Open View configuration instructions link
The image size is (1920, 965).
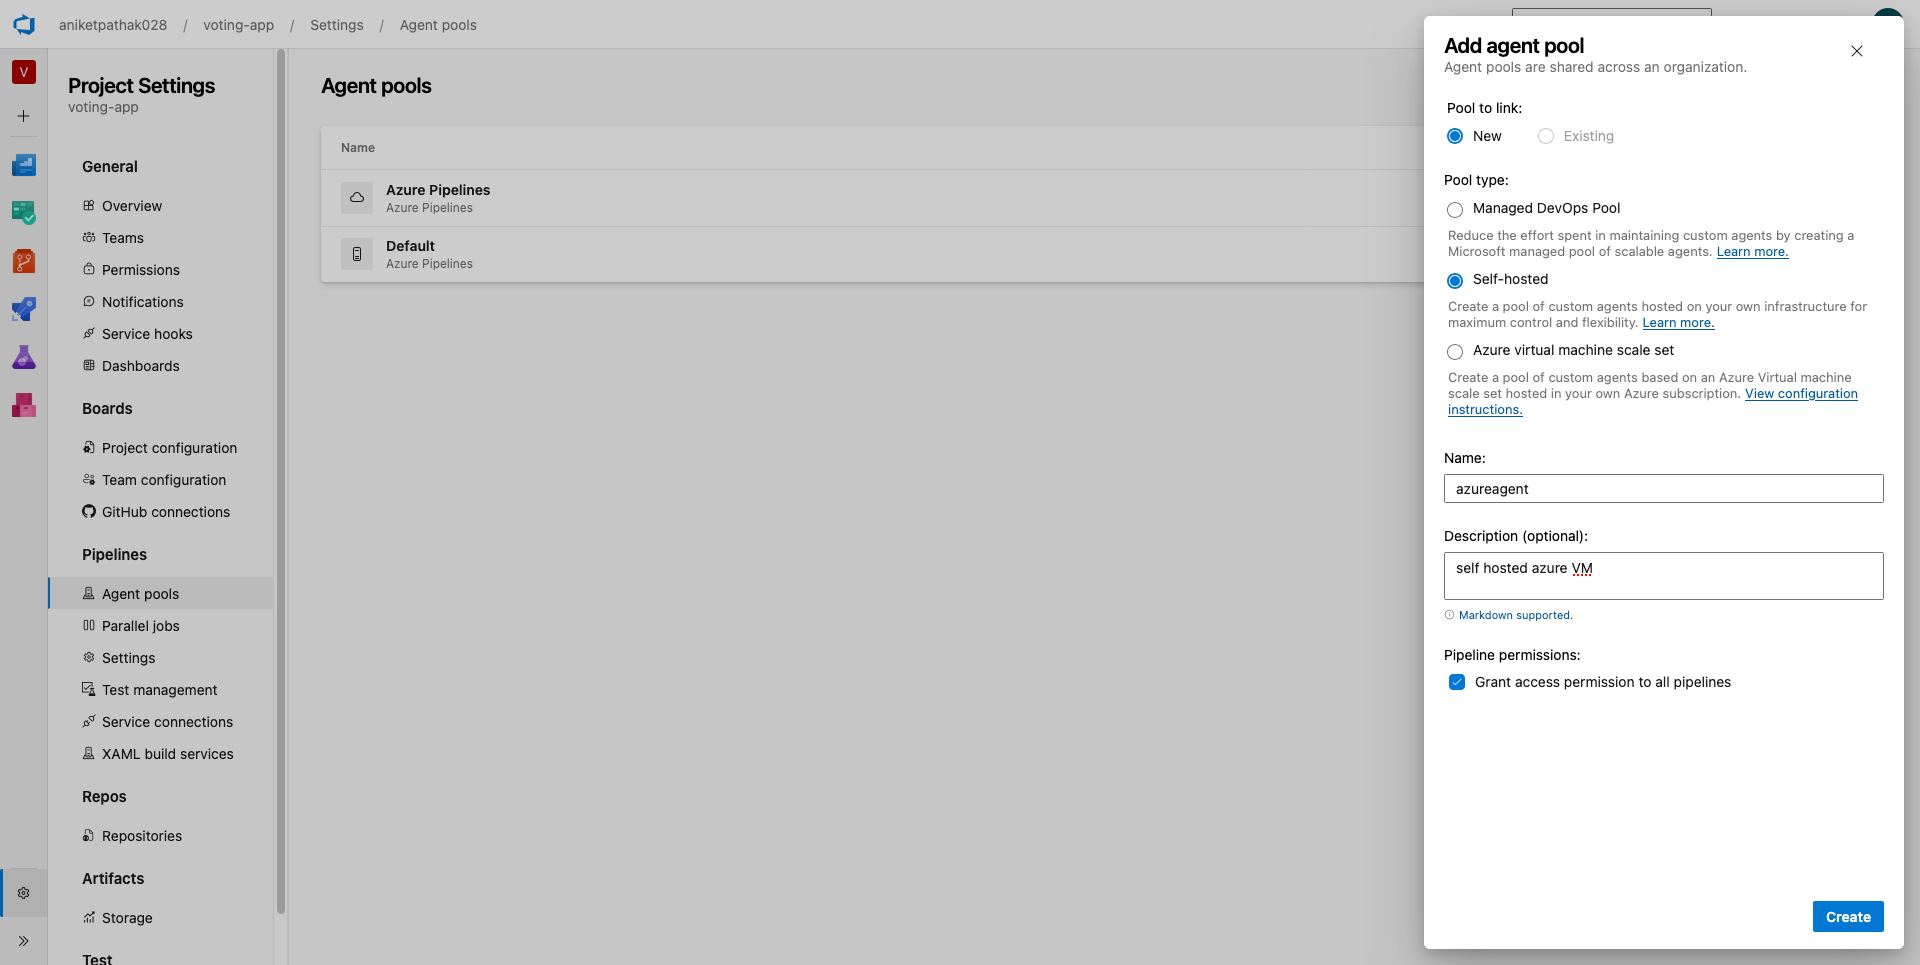pos(1653,402)
